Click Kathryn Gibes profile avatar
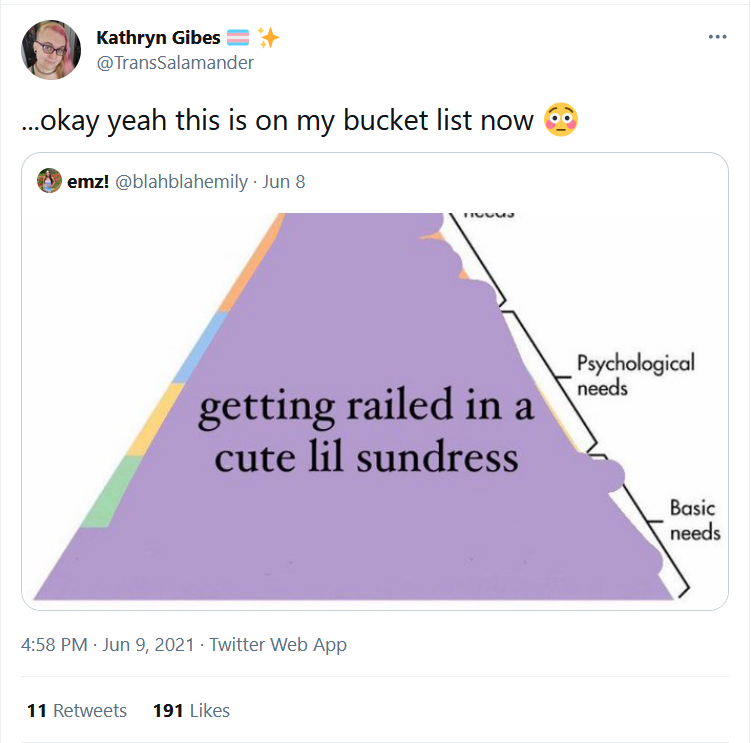Screen dimensions: 751x743 (x=51, y=49)
